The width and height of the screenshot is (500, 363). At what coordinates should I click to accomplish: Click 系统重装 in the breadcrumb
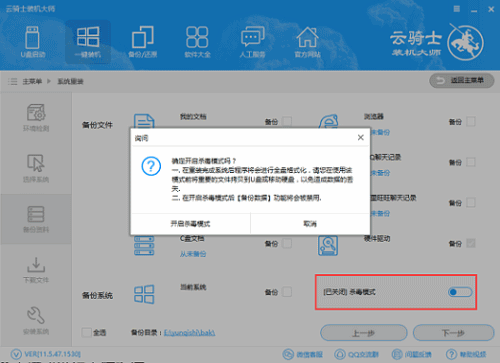tap(70, 81)
